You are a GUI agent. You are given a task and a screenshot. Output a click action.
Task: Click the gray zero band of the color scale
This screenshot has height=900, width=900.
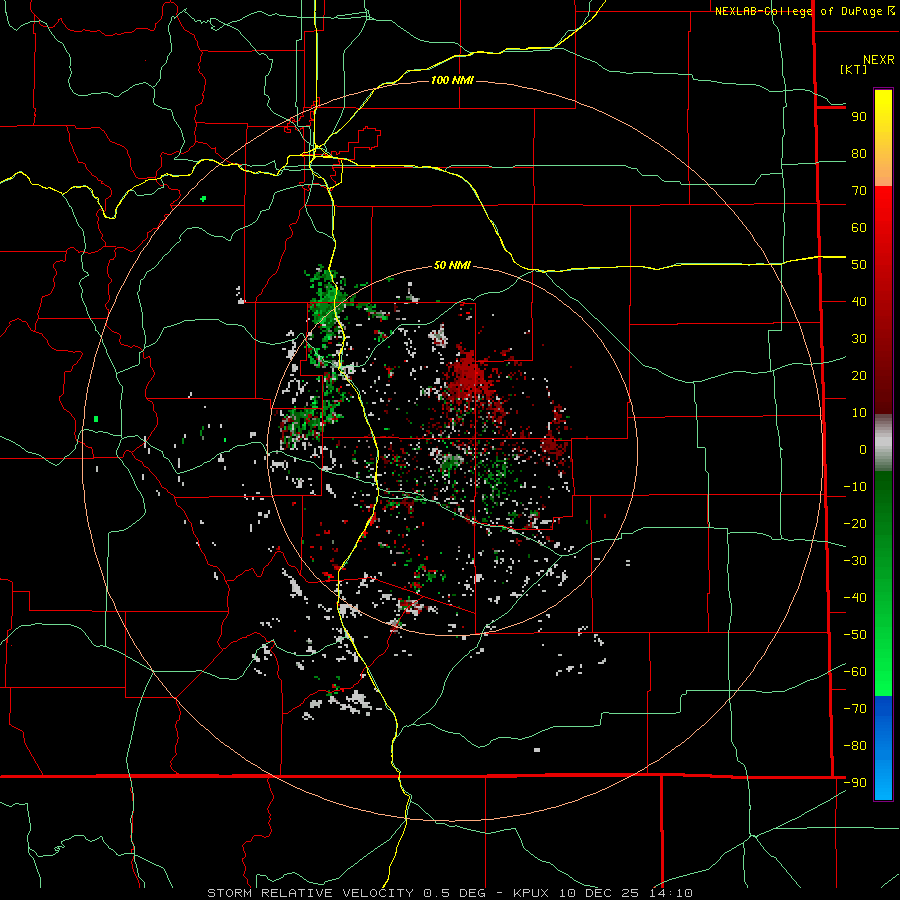tap(883, 442)
